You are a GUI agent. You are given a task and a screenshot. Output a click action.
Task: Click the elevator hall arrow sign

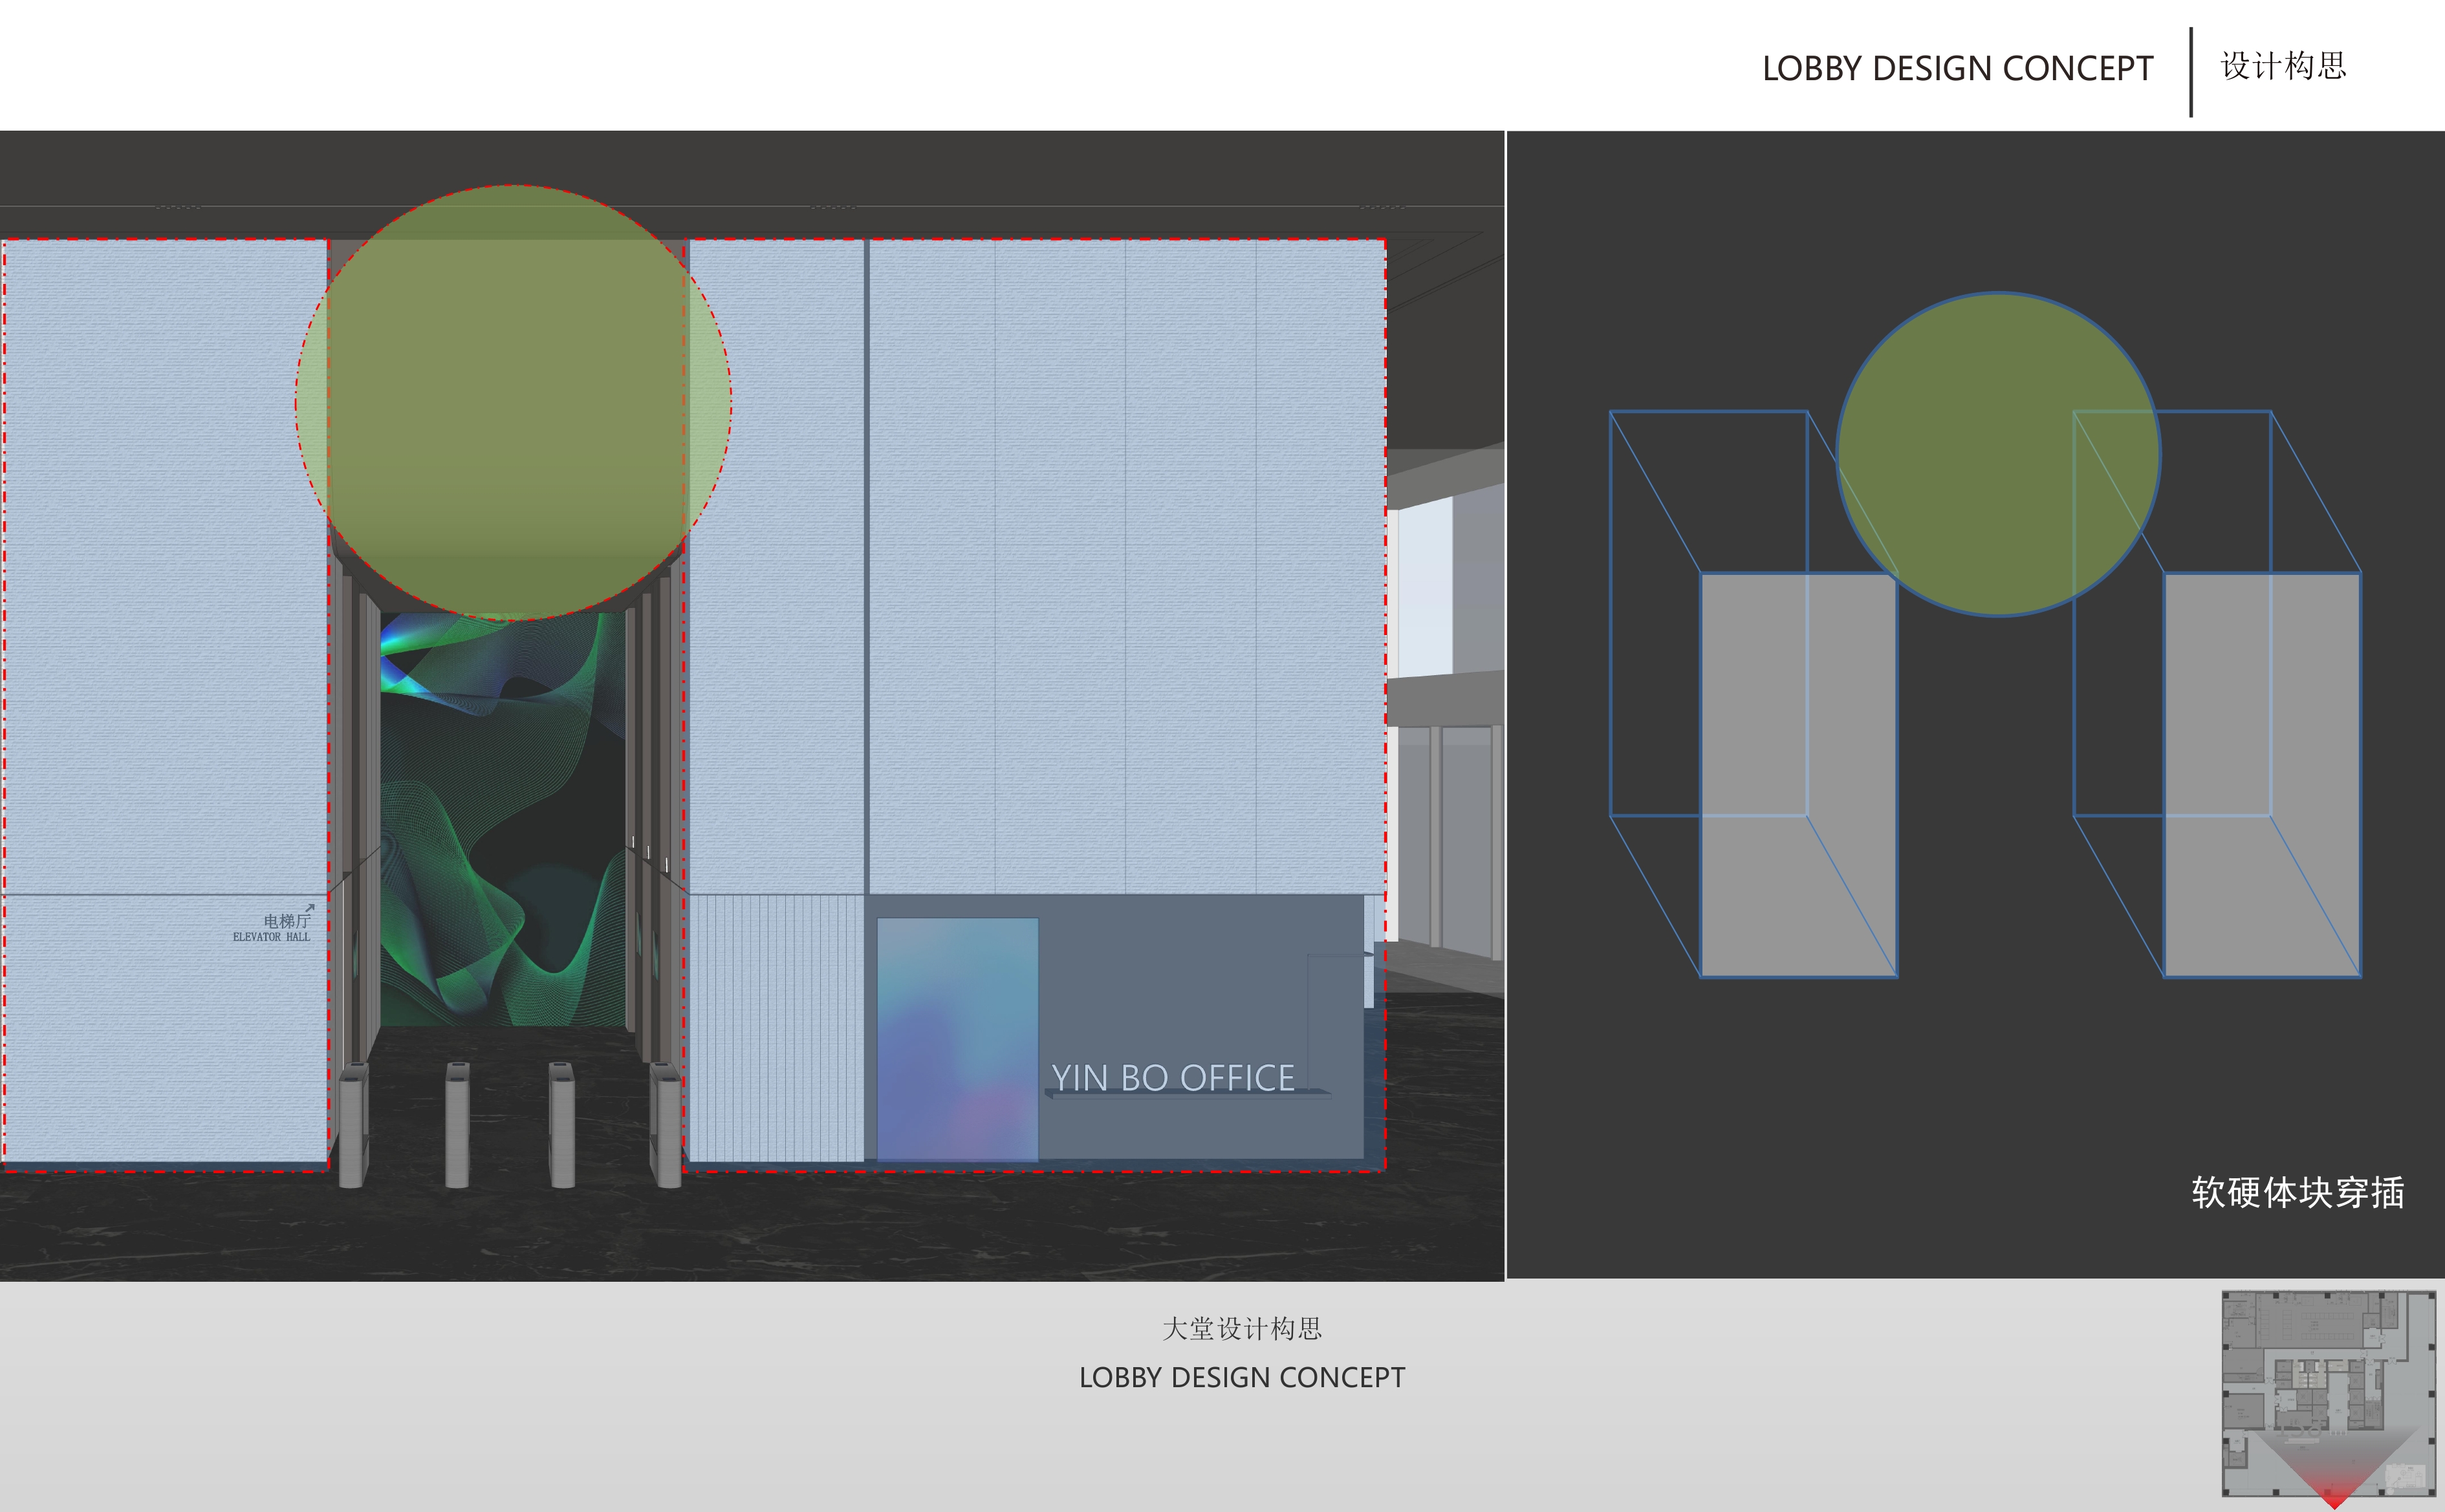pyautogui.click(x=309, y=908)
